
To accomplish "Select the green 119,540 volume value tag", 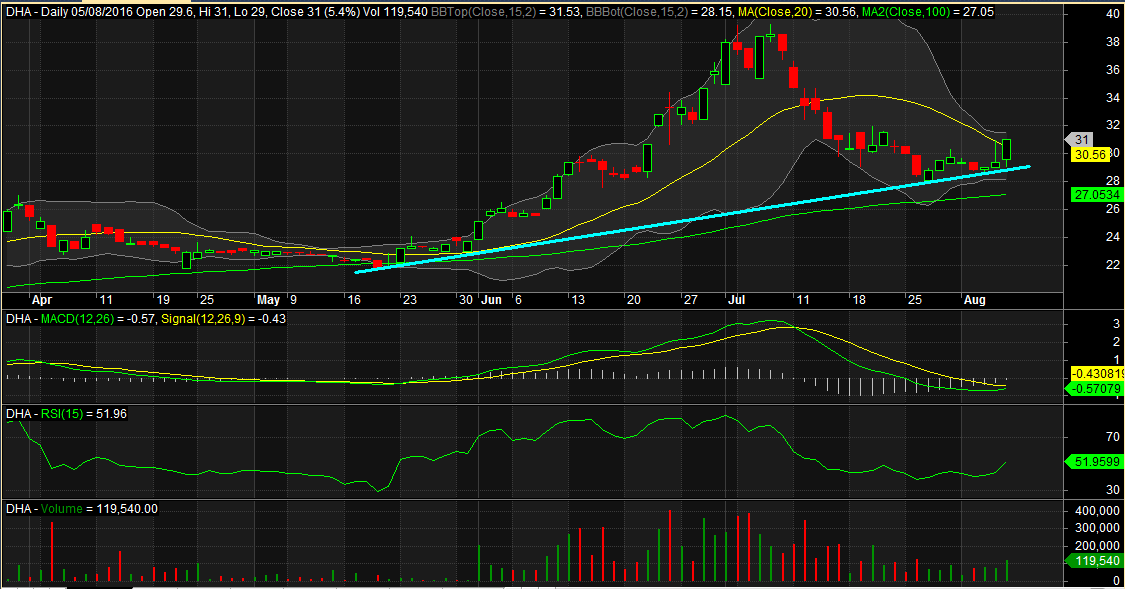I will [x=1091, y=563].
